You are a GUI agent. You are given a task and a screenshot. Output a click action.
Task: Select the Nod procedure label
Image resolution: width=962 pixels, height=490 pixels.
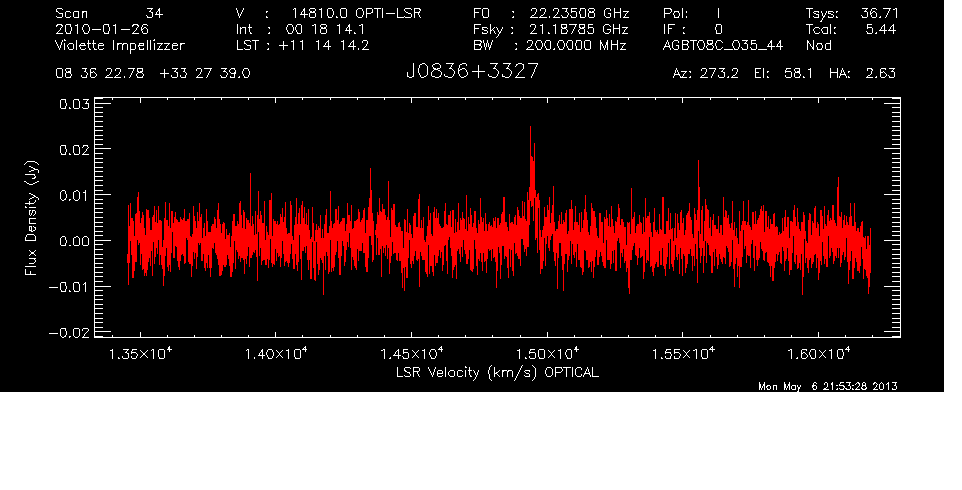pos(818,45)
